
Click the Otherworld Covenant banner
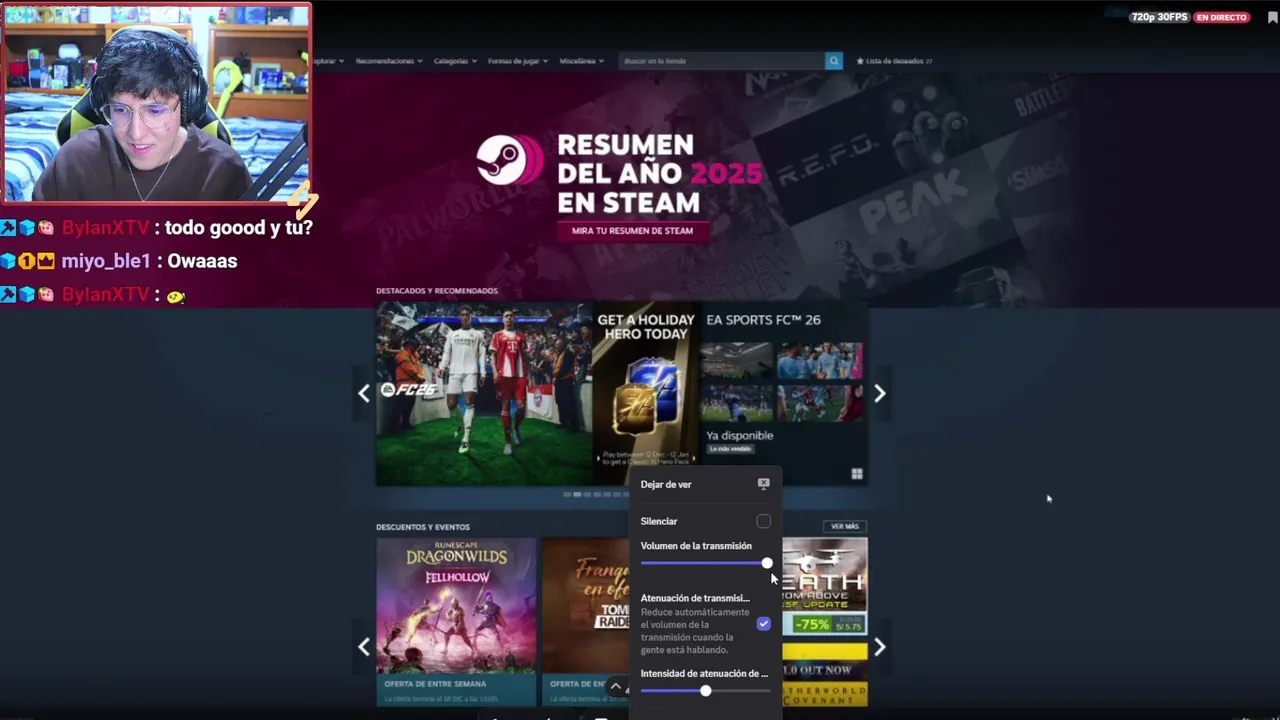tap(825, 675)
